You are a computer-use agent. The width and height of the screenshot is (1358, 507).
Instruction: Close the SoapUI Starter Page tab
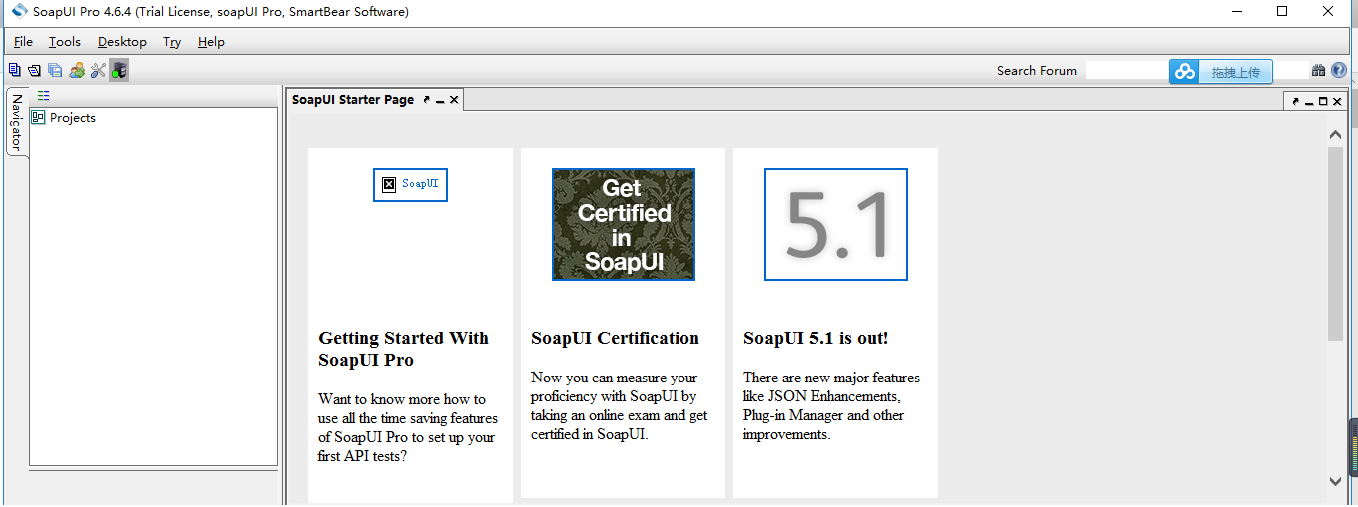[x=454, y=100]
